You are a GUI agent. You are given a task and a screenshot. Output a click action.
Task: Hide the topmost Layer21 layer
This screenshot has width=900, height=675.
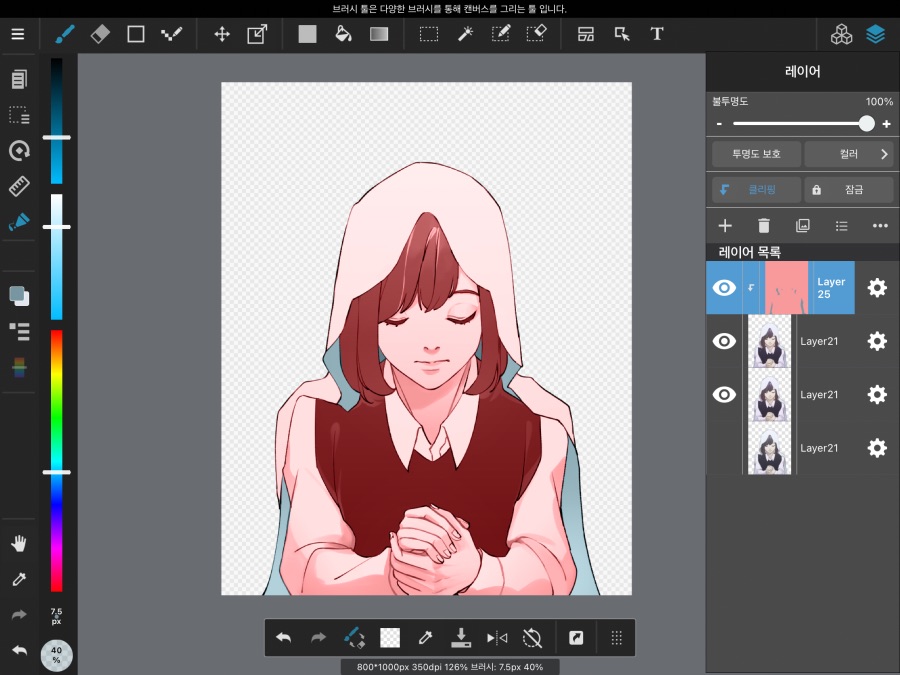coord(724,341)
